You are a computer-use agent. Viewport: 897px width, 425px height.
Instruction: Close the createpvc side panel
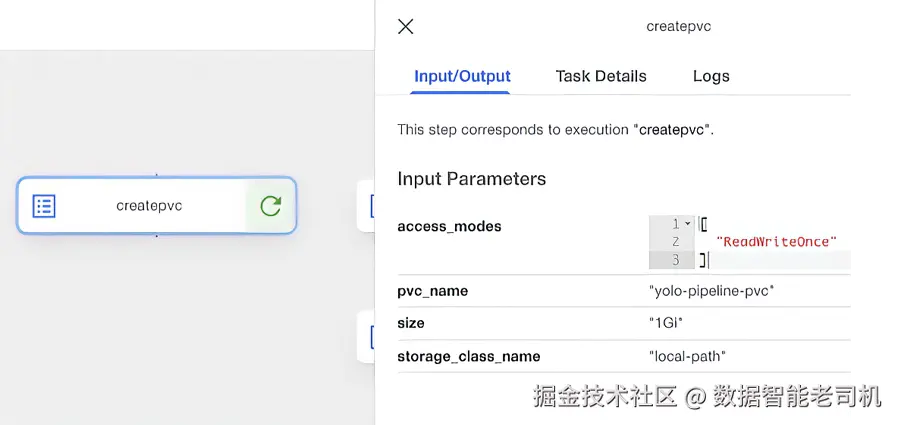click(405, 26)
